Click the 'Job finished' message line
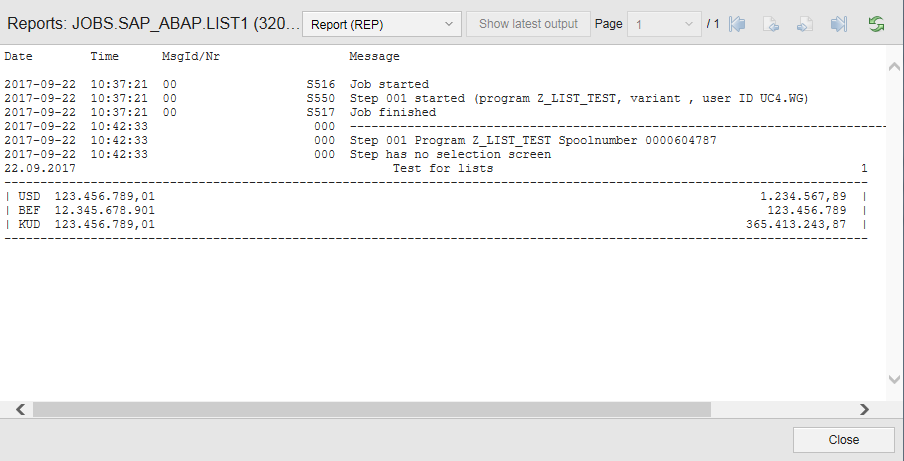The image size is (904, 461). tap(392, 113)
